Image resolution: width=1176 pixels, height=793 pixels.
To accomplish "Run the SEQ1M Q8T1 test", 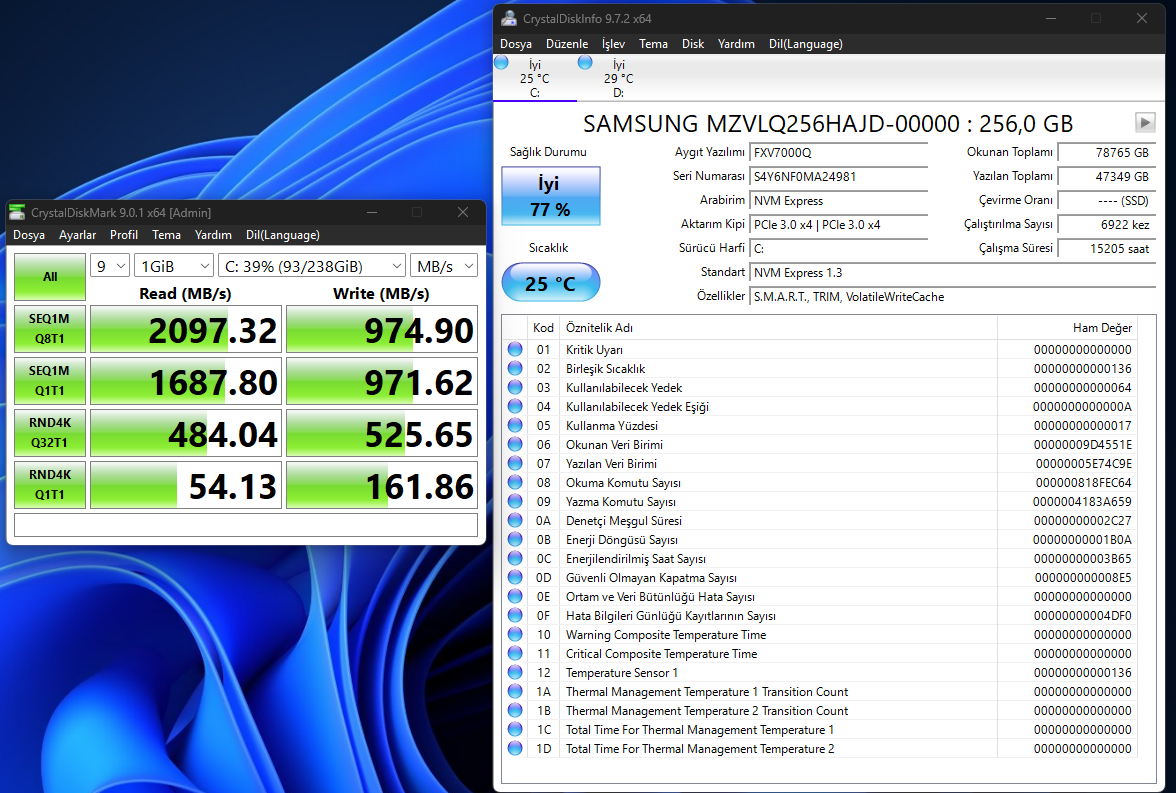I will pos(49,329).
